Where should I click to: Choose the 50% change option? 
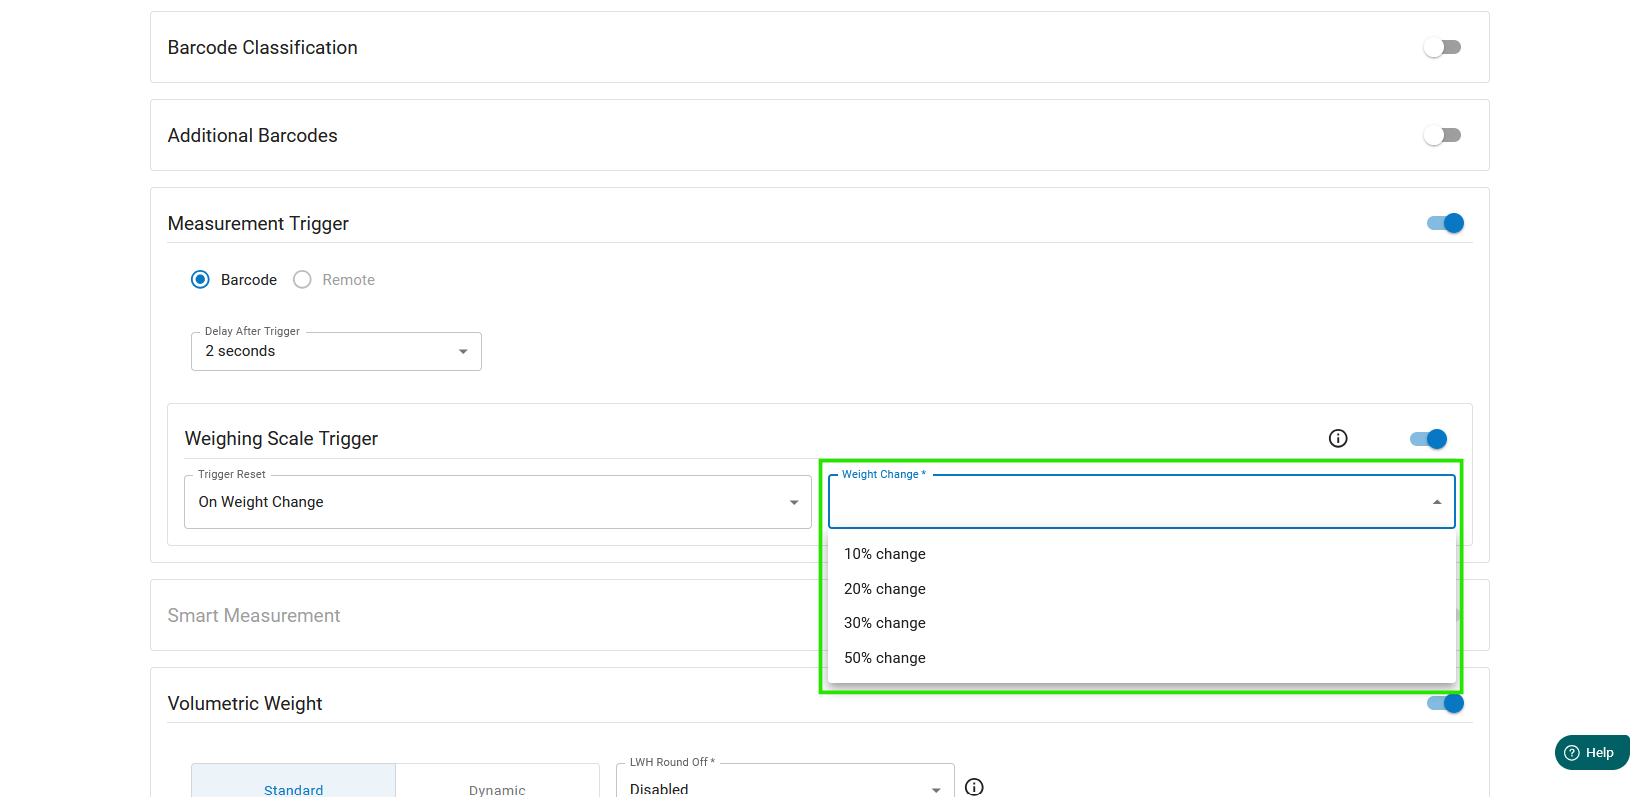[1141, 658]
